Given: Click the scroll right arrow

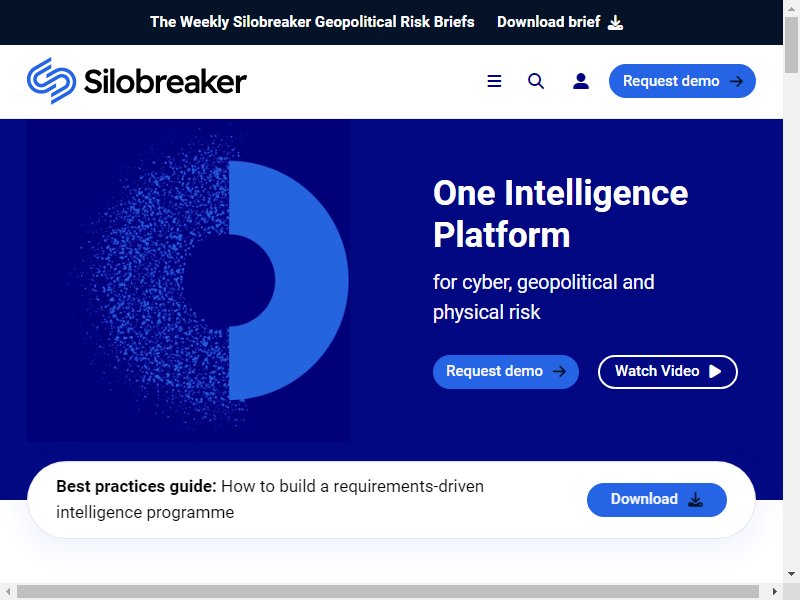Looking at the screenshot, I should tap(775, 592).
